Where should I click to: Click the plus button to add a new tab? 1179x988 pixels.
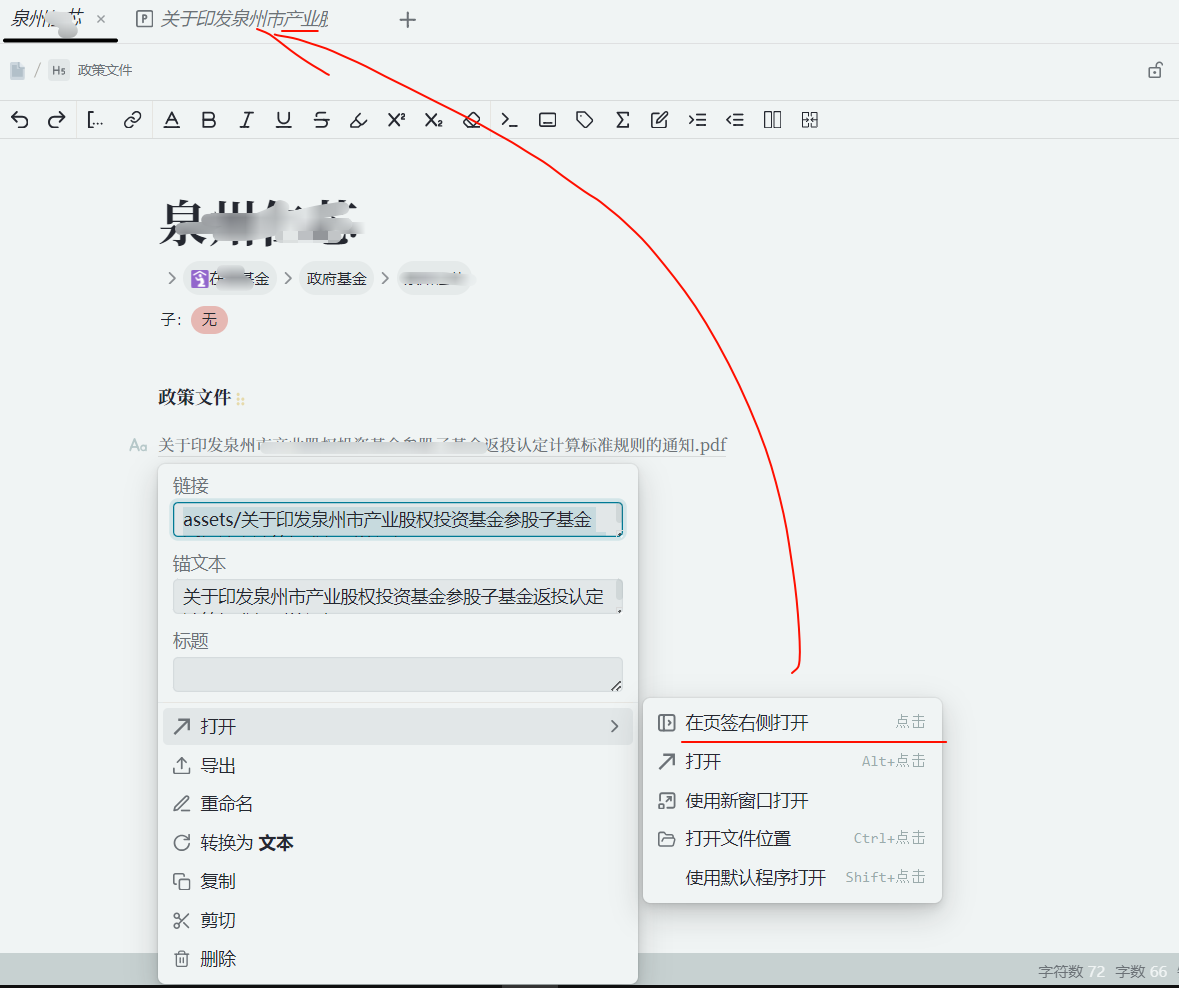pos(407,20)
